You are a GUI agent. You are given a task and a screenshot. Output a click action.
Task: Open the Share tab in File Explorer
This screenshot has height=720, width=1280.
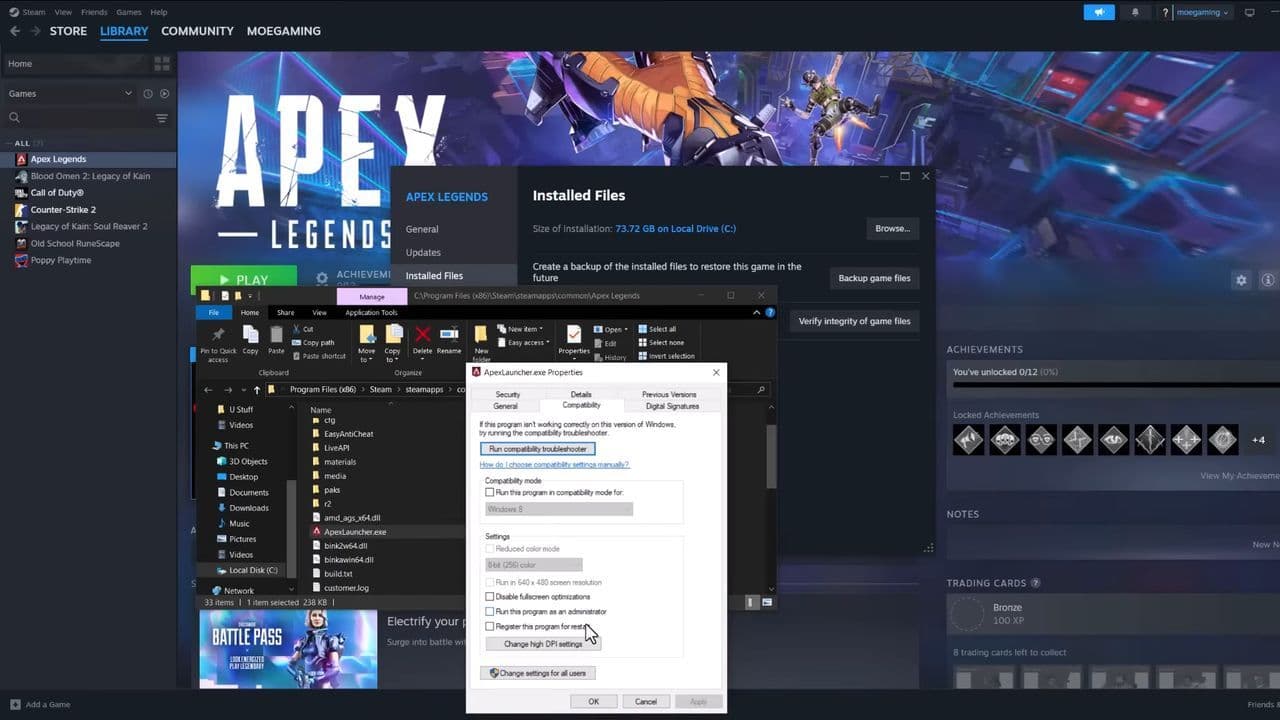point(285,312)
